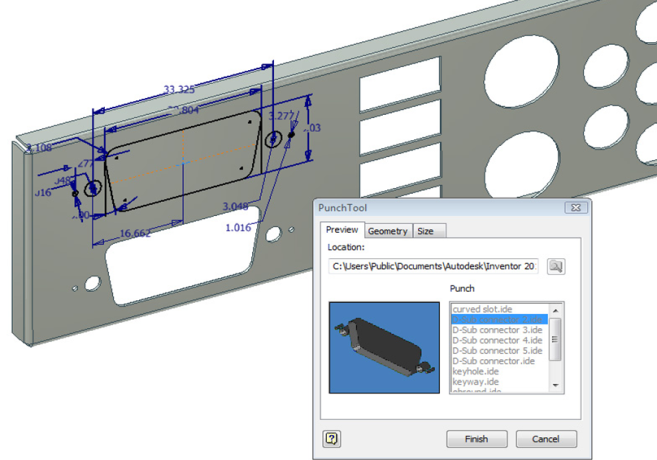Click the Location path input field

434,266
